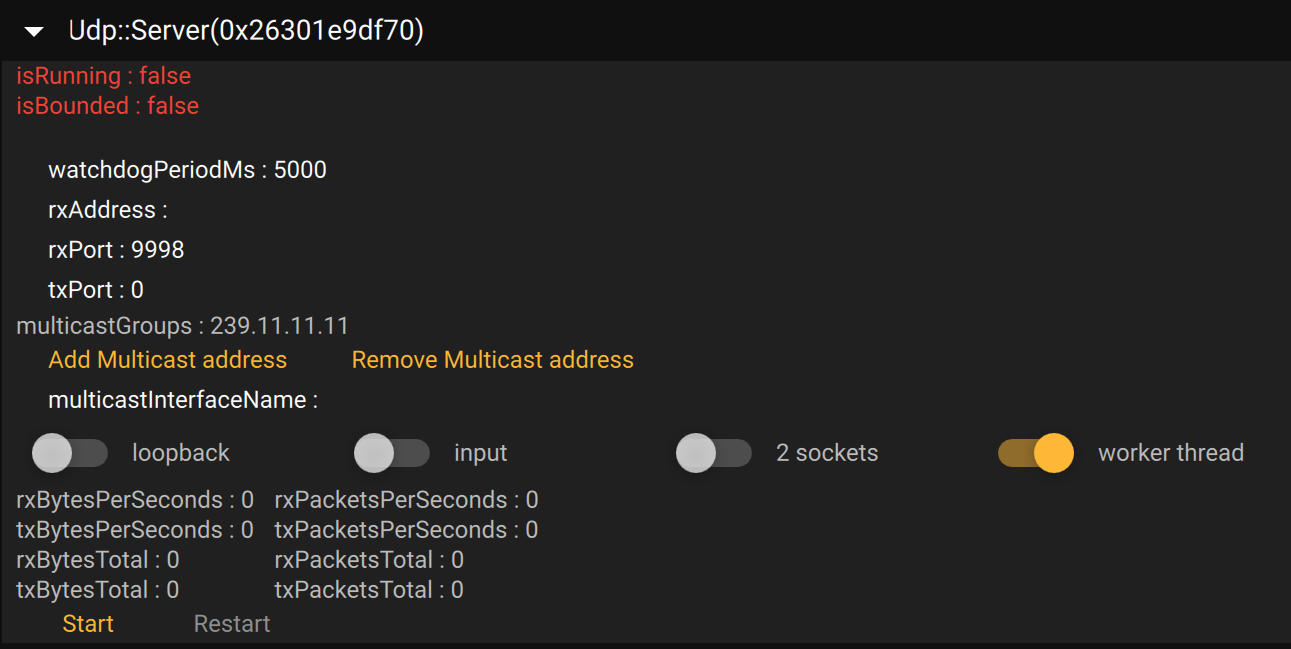Enable the input switch
Viewport: 1291px width, 649px height.
point(392,453)
